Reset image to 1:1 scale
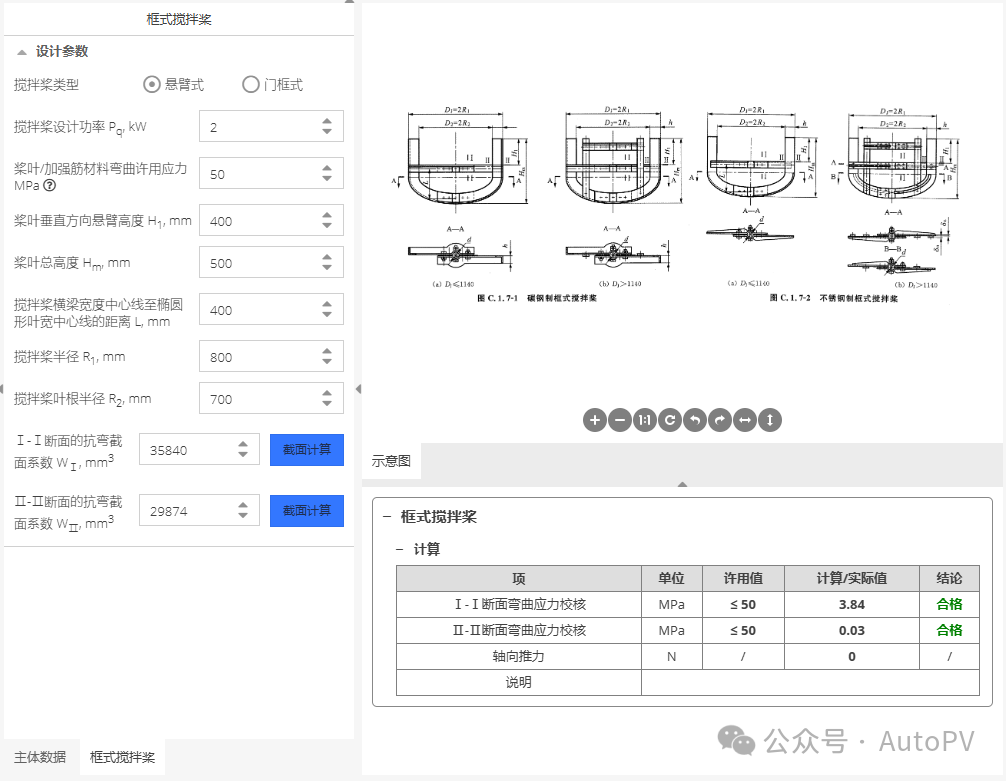Screen dimensions: 1006x781 (645, 420)
